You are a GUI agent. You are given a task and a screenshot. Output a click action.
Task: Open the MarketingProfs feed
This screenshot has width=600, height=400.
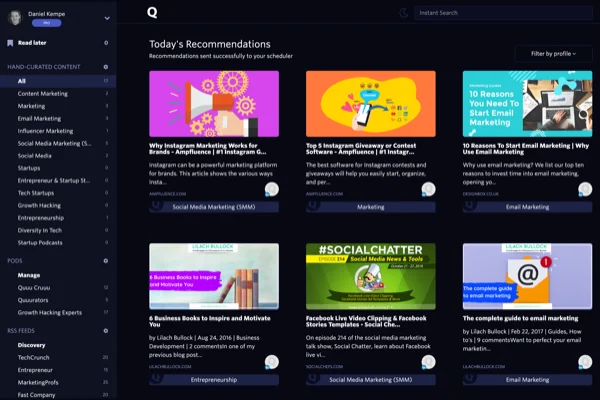[x=58, y=382]
